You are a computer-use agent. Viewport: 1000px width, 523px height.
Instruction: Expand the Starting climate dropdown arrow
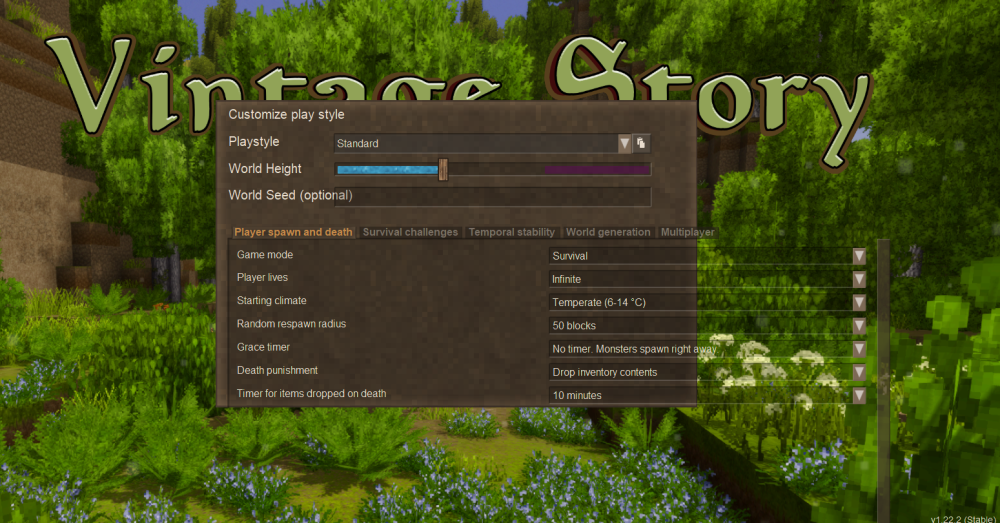pyautogui.click(x=859, y=302)
